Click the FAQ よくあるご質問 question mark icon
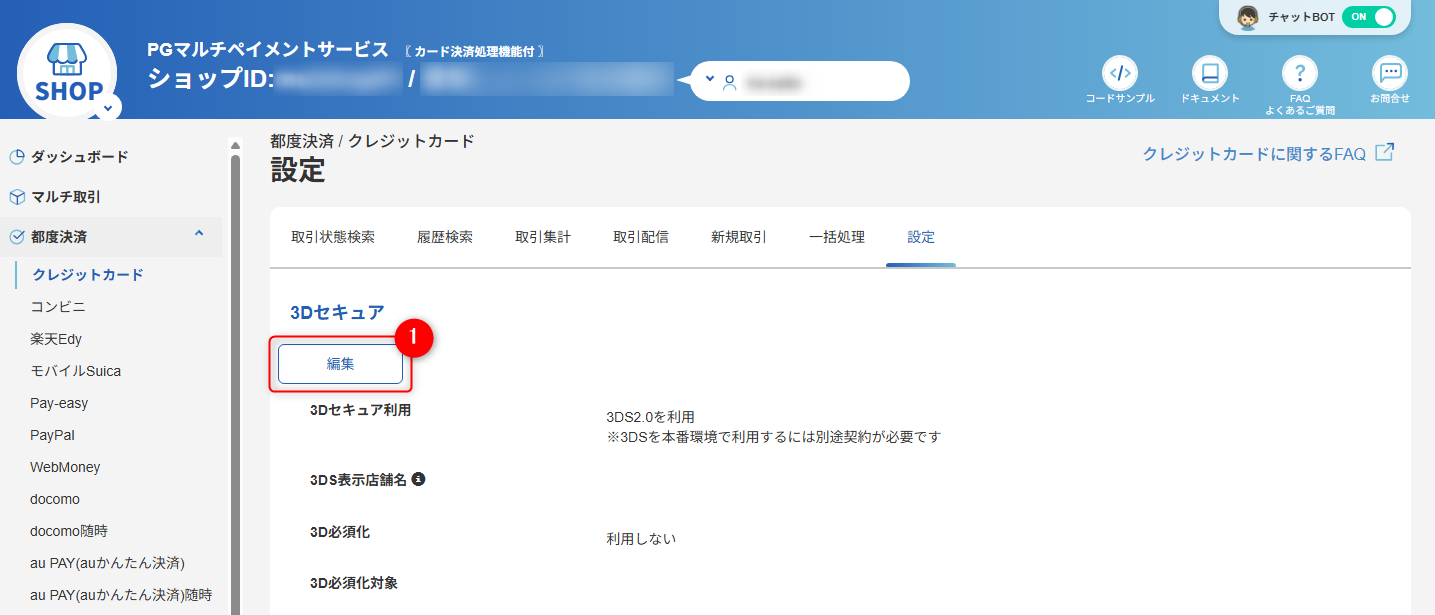 pos(1299,72)
